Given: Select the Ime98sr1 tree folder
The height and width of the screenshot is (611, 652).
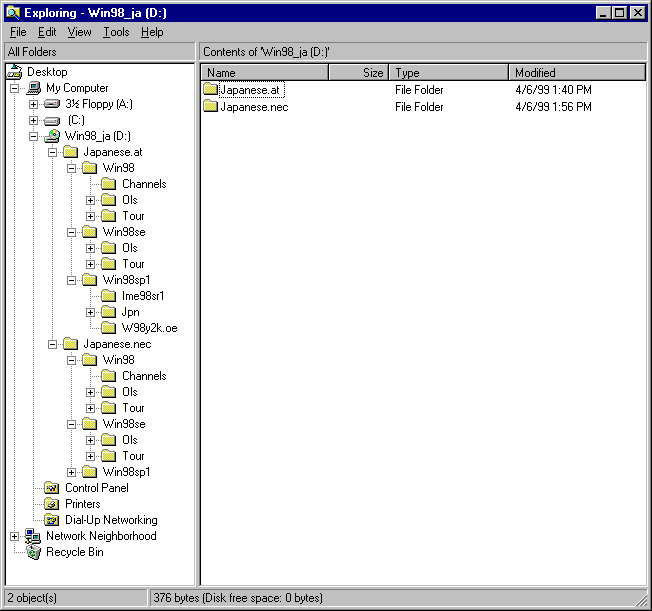Looking at the screenshot, I should (143, 296).
